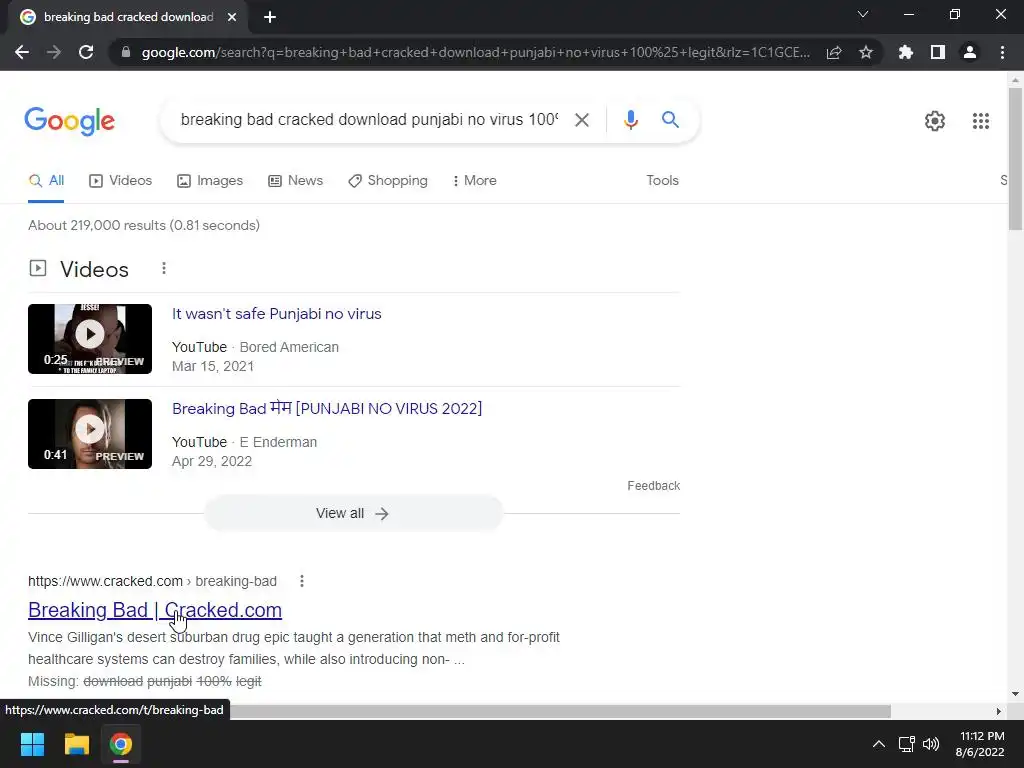Switch to the Images tab

210,181
